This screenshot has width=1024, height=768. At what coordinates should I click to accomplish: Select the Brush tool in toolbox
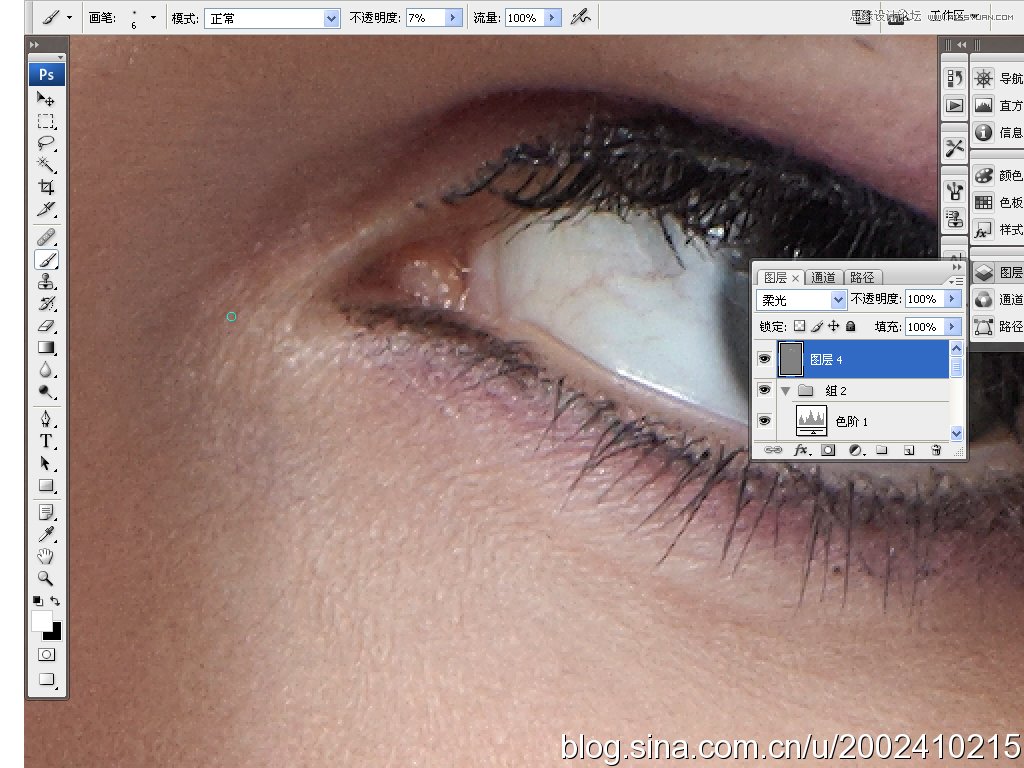pos(46,259)
